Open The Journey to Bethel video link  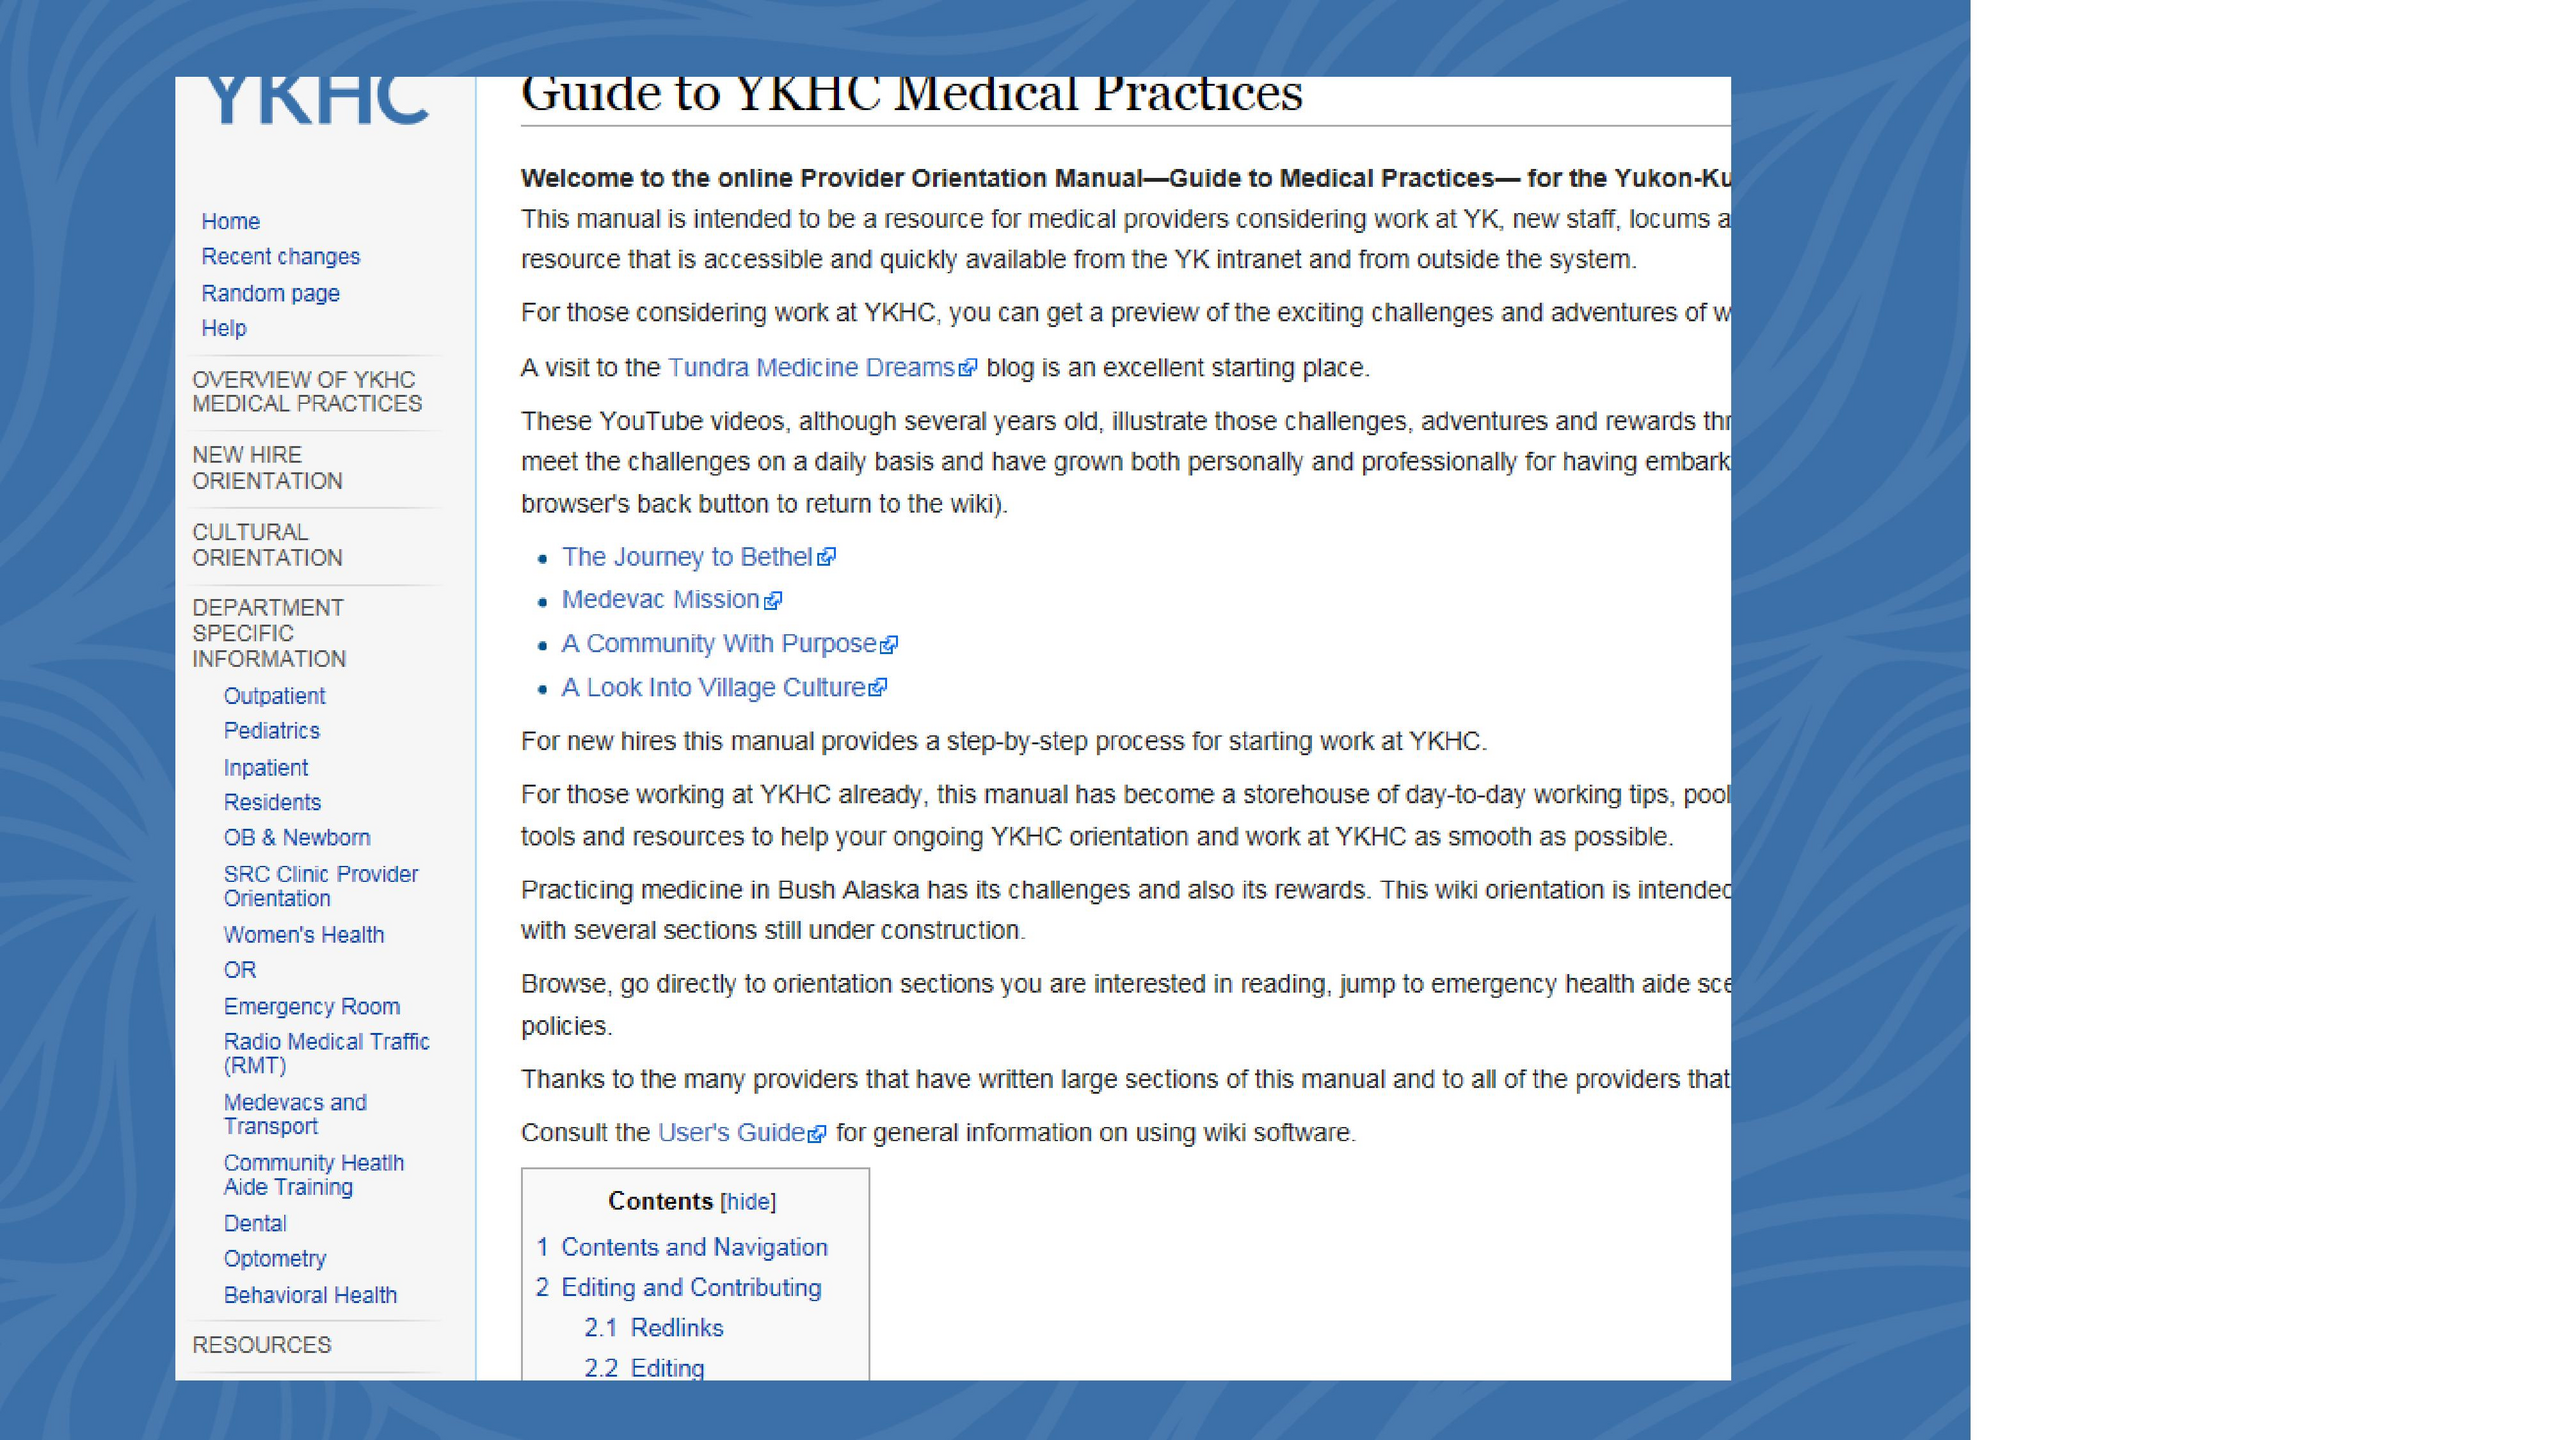coord(687,557)
